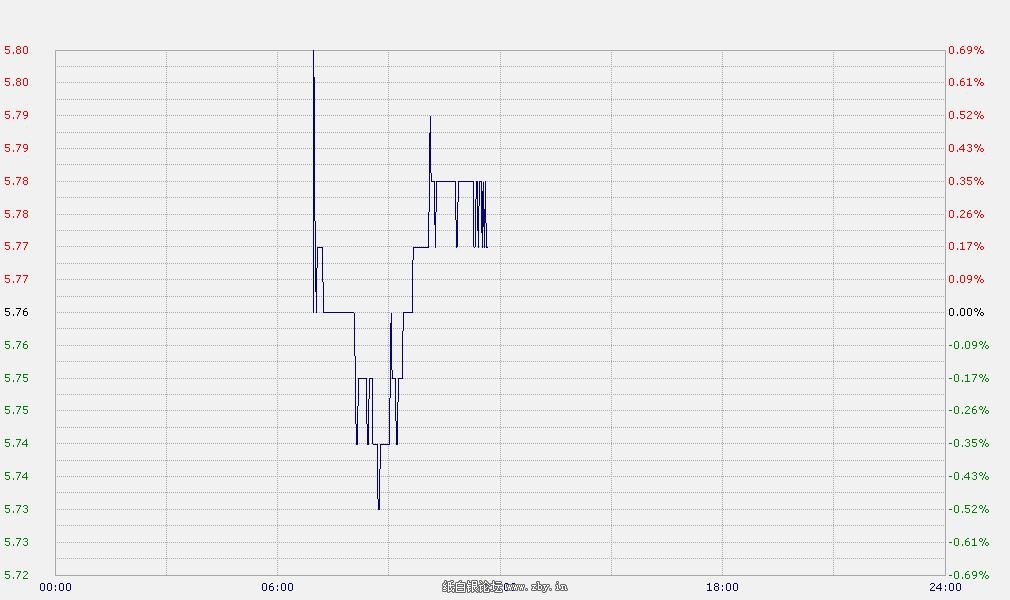Click the 06:00 time axis label
1010x600 pixels.
click(277, 587)
